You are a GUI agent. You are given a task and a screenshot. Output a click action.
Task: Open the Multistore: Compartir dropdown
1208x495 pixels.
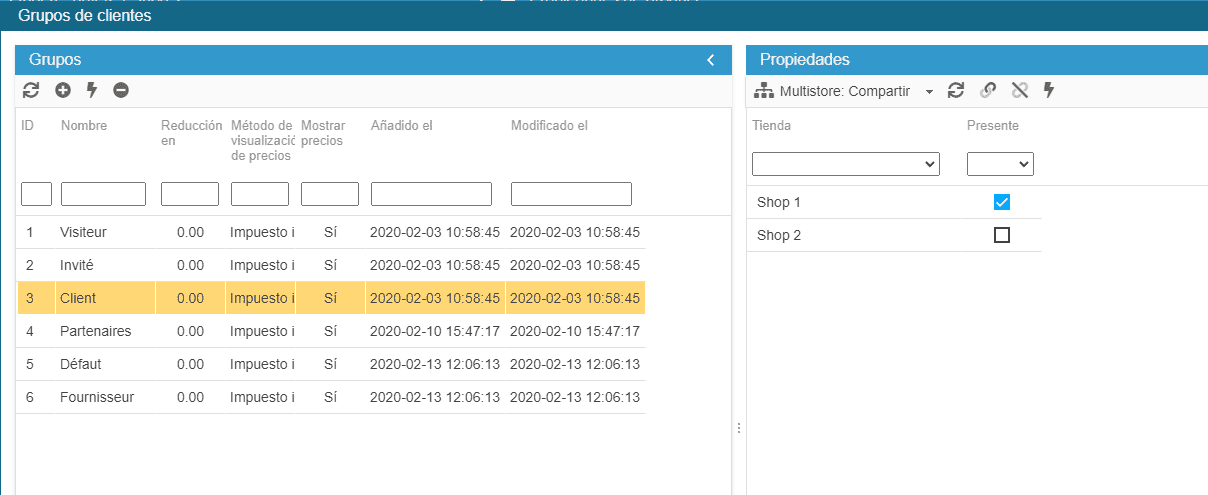(x=843, y=91)
